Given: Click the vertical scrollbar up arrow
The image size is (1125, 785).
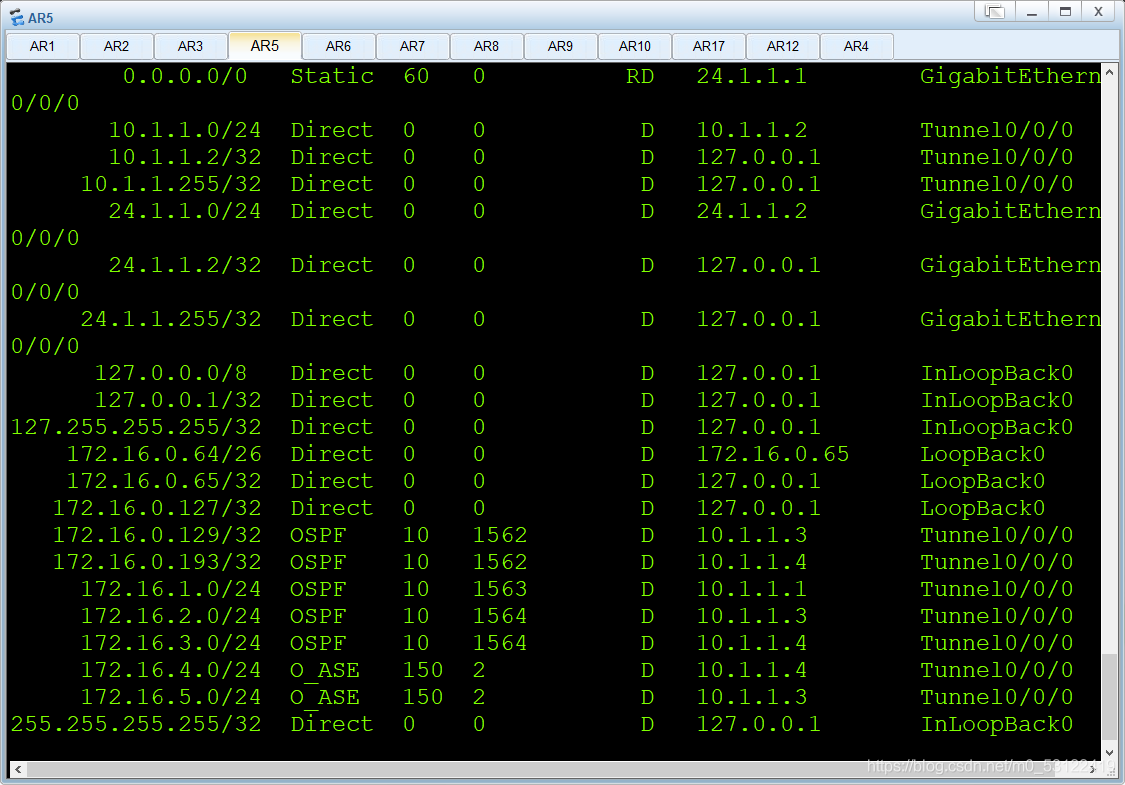Looking at the screenshot, I should tap(1109, 72).
